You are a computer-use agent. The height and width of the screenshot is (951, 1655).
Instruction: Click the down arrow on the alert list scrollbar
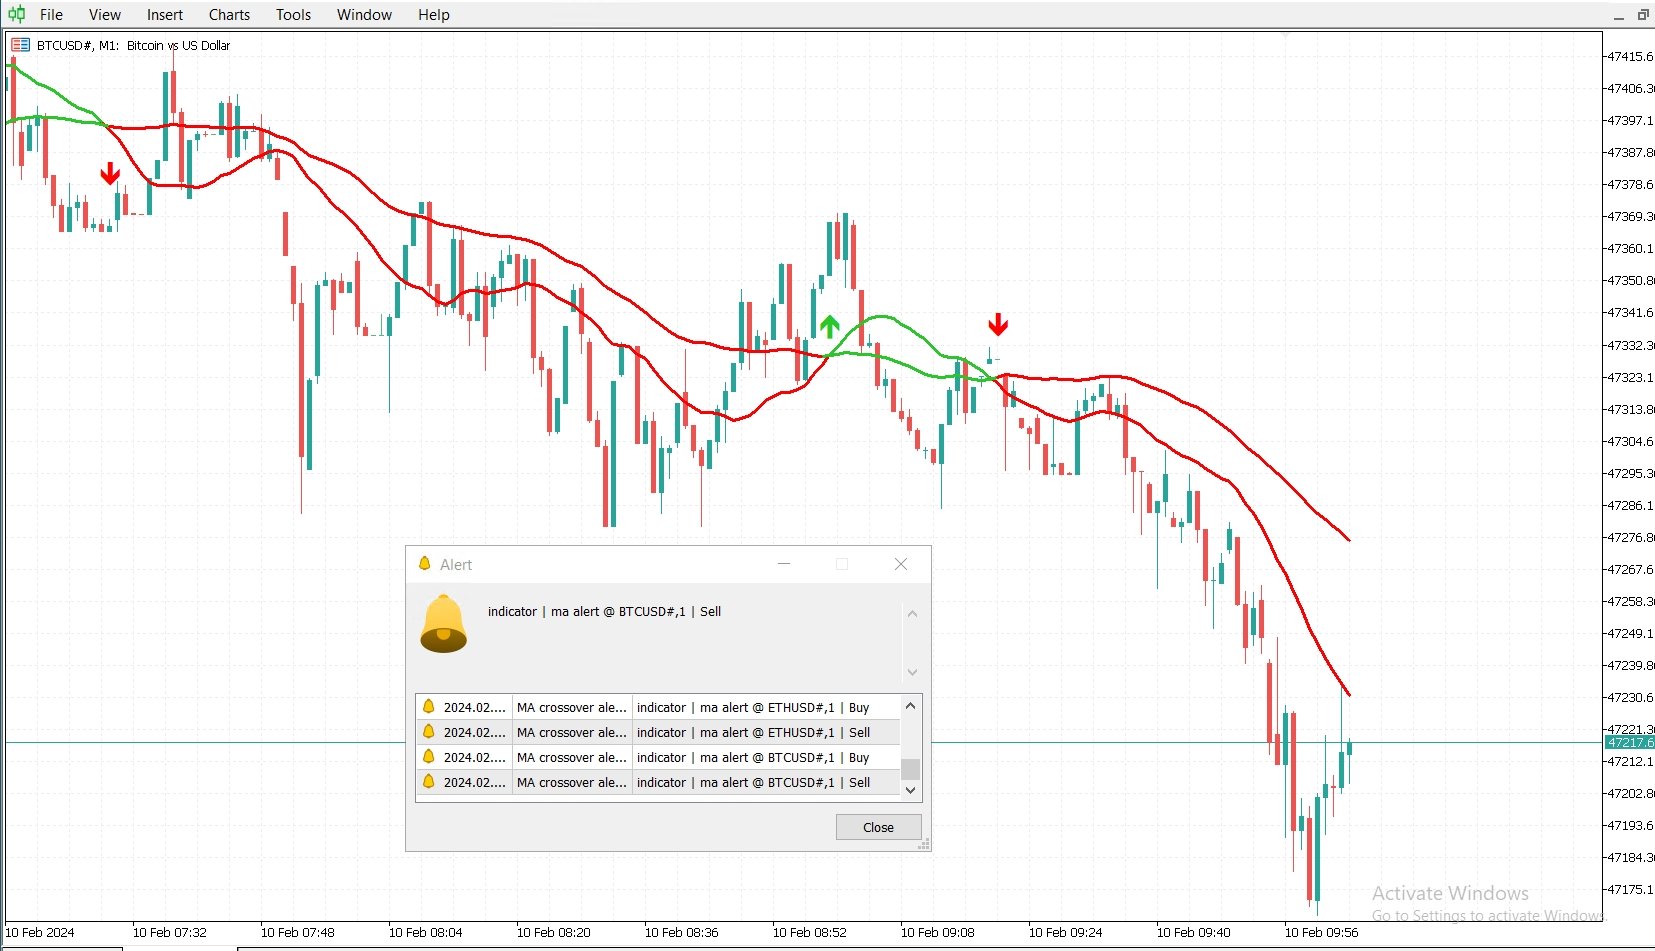[910, 790]
